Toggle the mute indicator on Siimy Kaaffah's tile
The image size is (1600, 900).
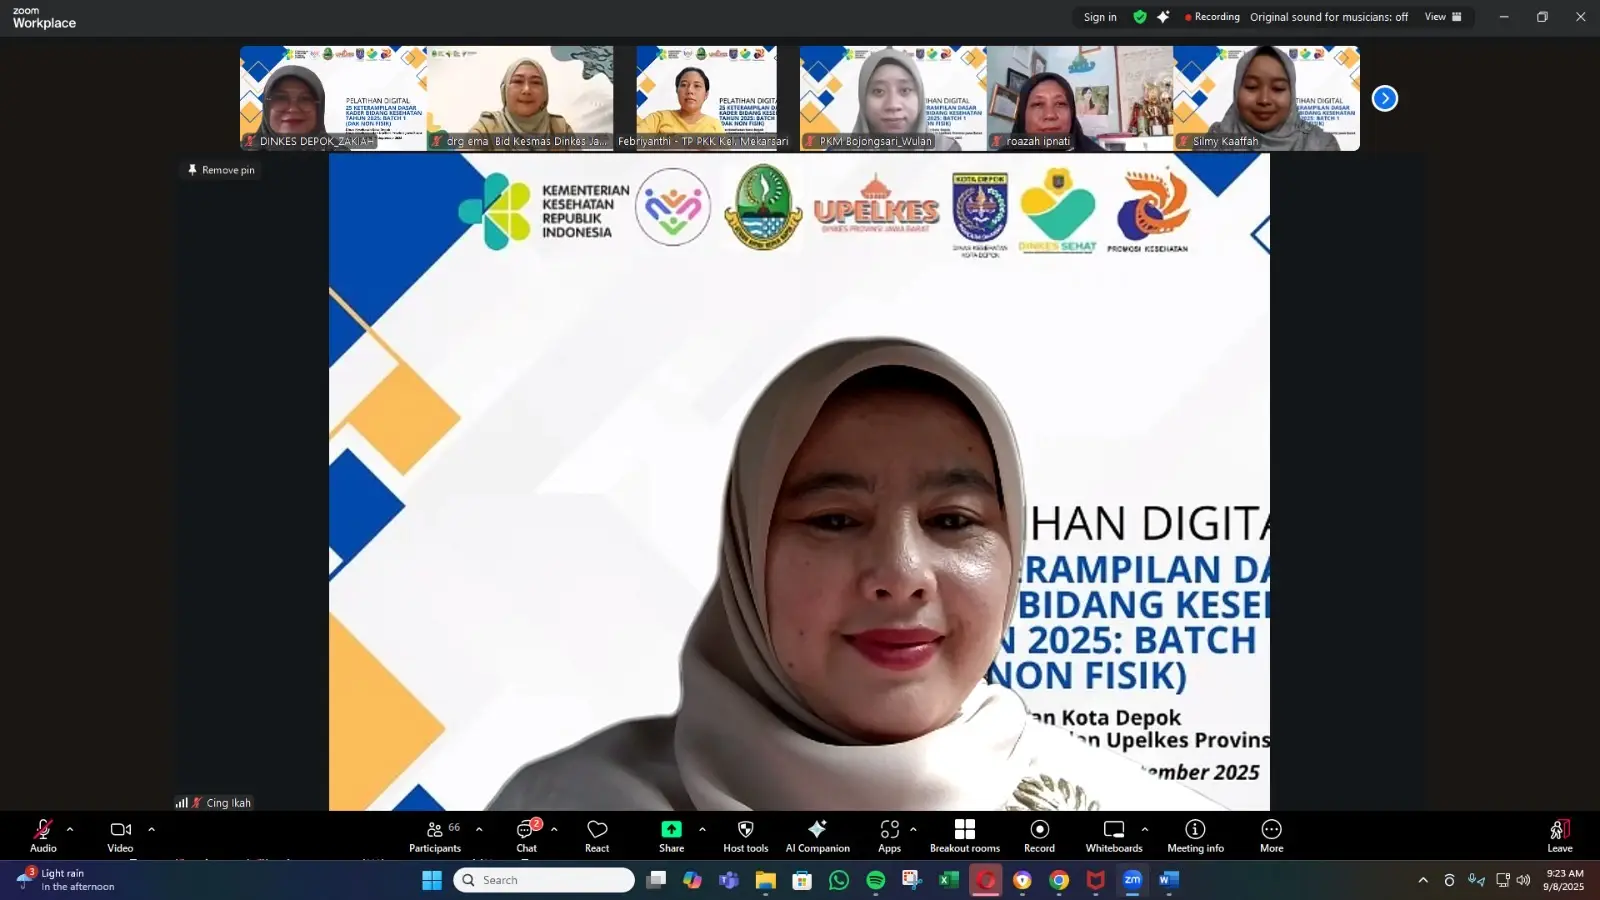(1183, 141)
